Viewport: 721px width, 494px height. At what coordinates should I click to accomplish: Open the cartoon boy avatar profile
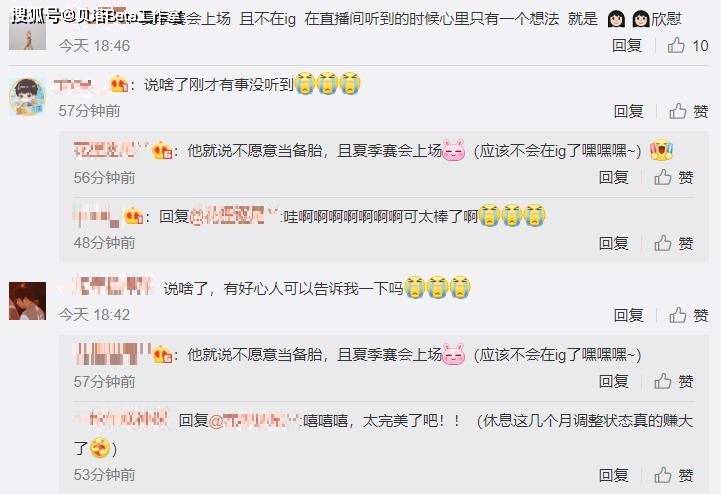[x=27, y=97]
